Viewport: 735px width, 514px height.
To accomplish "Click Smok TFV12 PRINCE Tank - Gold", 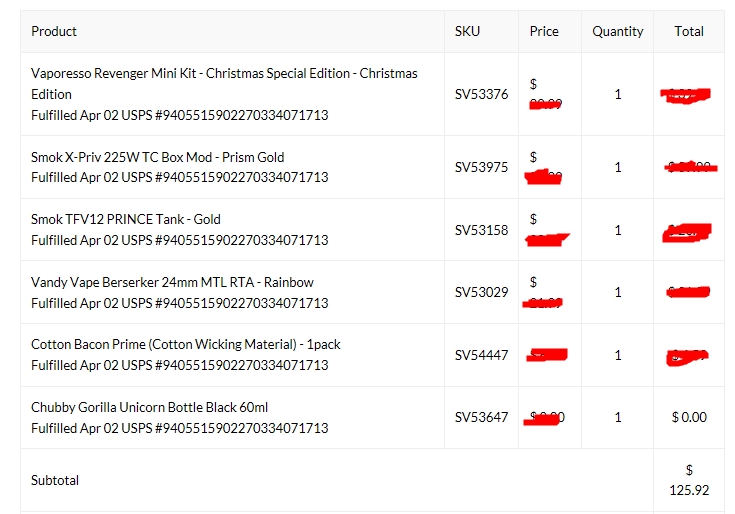I will (126, 219).
